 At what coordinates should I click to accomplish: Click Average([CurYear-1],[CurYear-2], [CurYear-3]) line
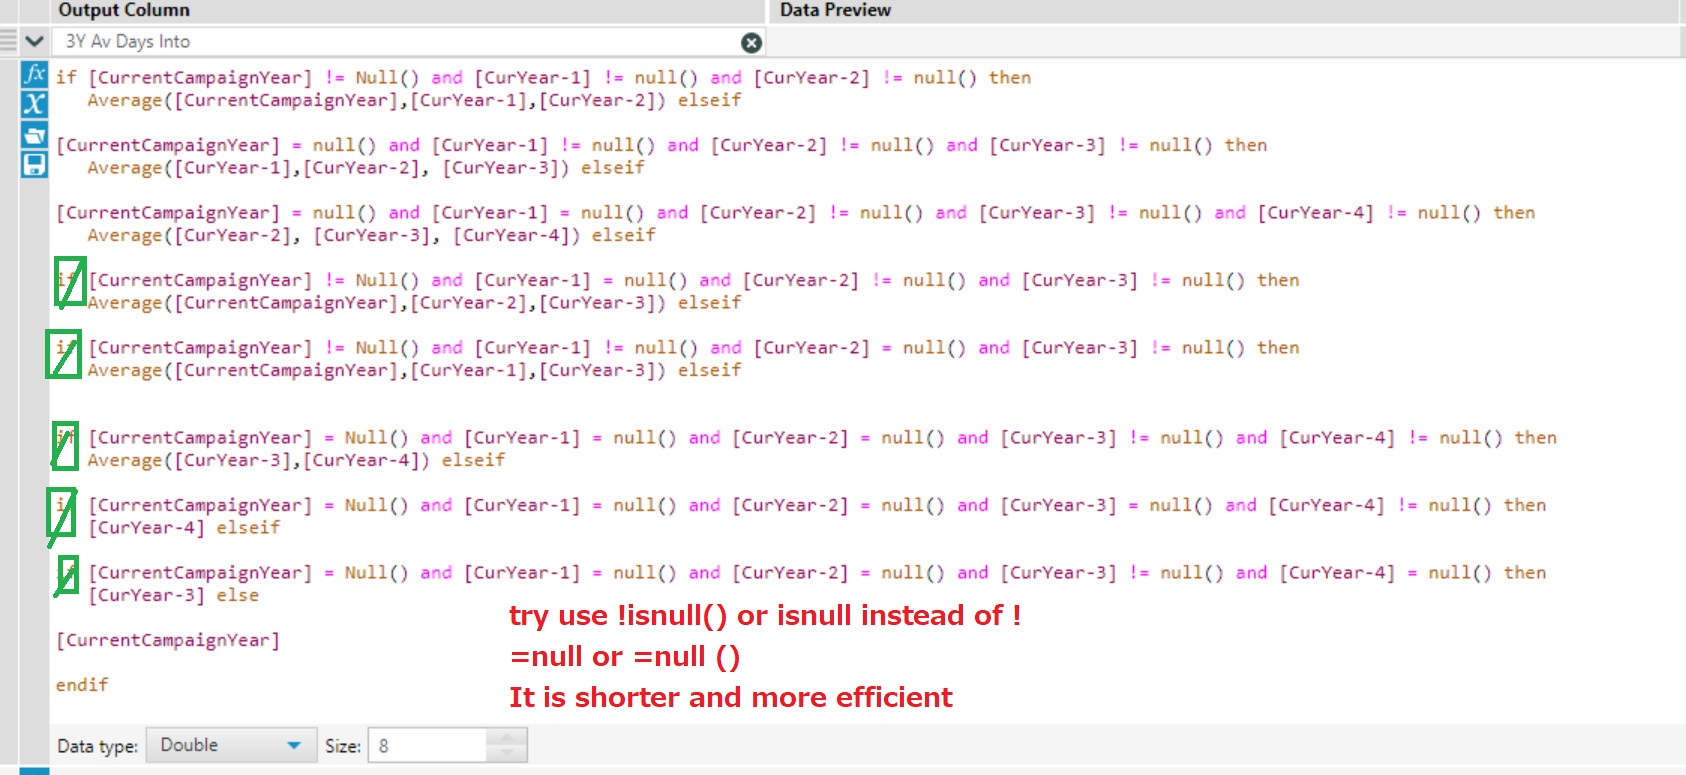click(x=366, y=168)
